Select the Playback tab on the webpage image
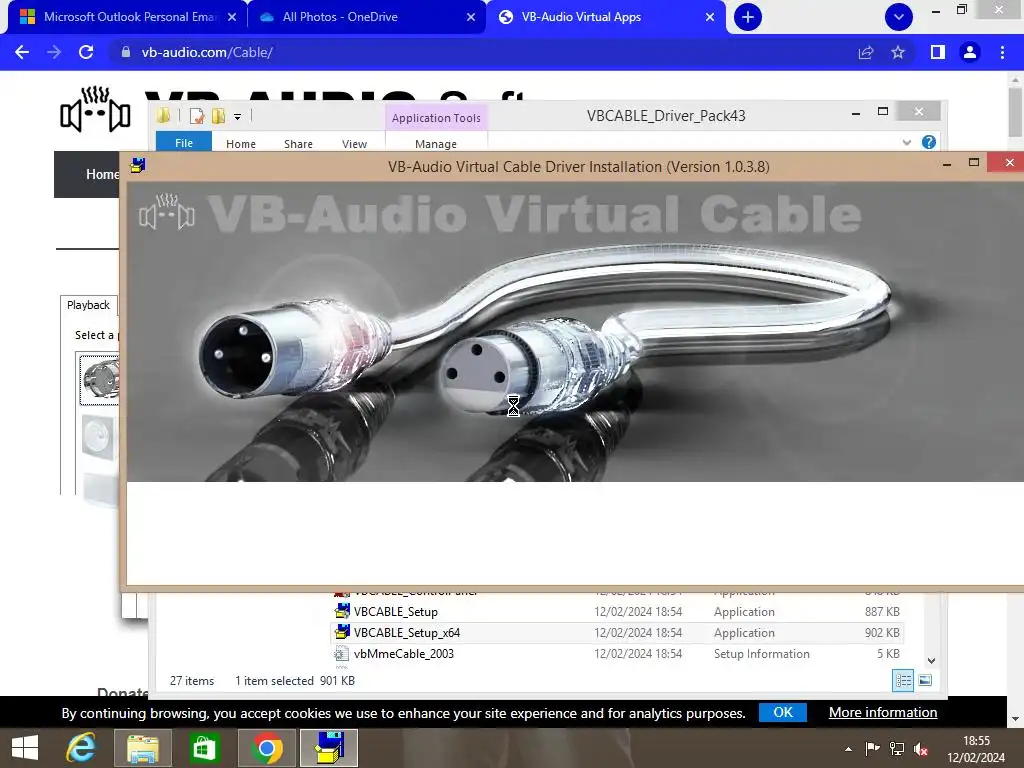Viewport: 1024px width, 768px height. [88, 305]
